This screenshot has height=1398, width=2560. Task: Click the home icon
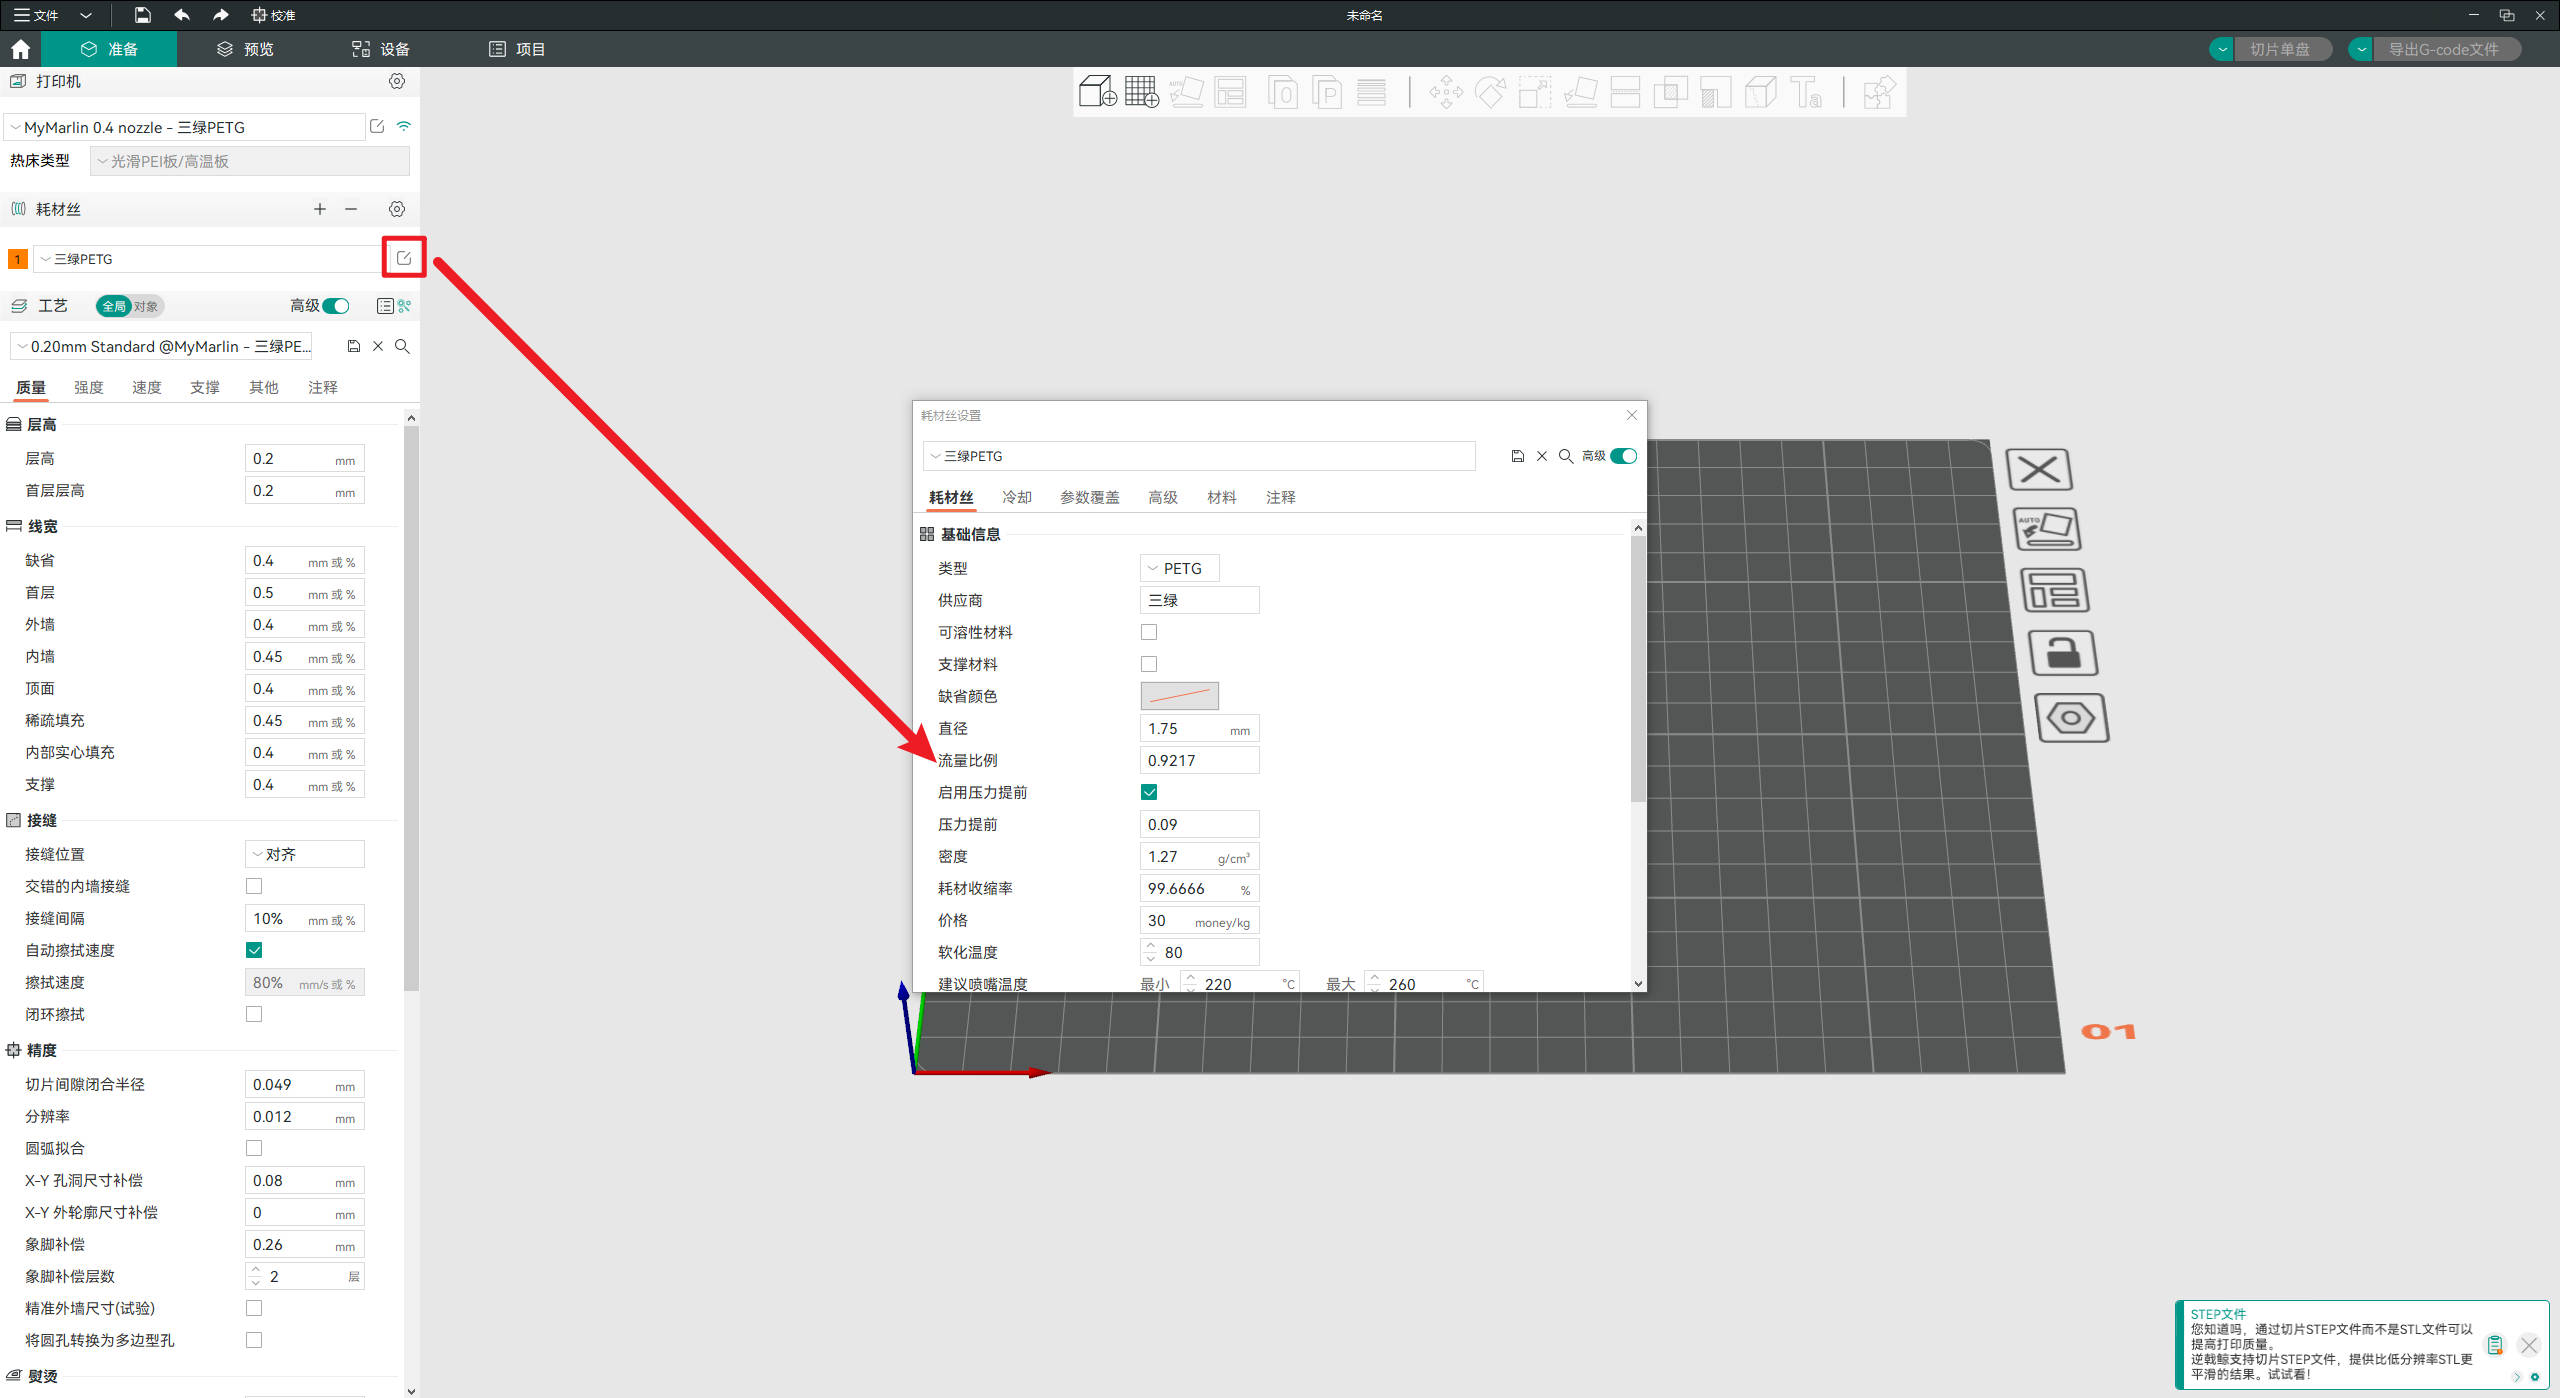(x=20, y=49)
